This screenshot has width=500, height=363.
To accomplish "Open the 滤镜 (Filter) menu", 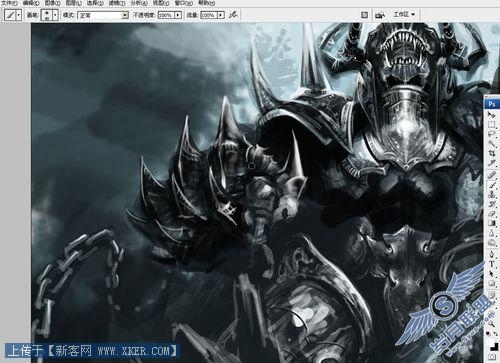I will (117, 3).
